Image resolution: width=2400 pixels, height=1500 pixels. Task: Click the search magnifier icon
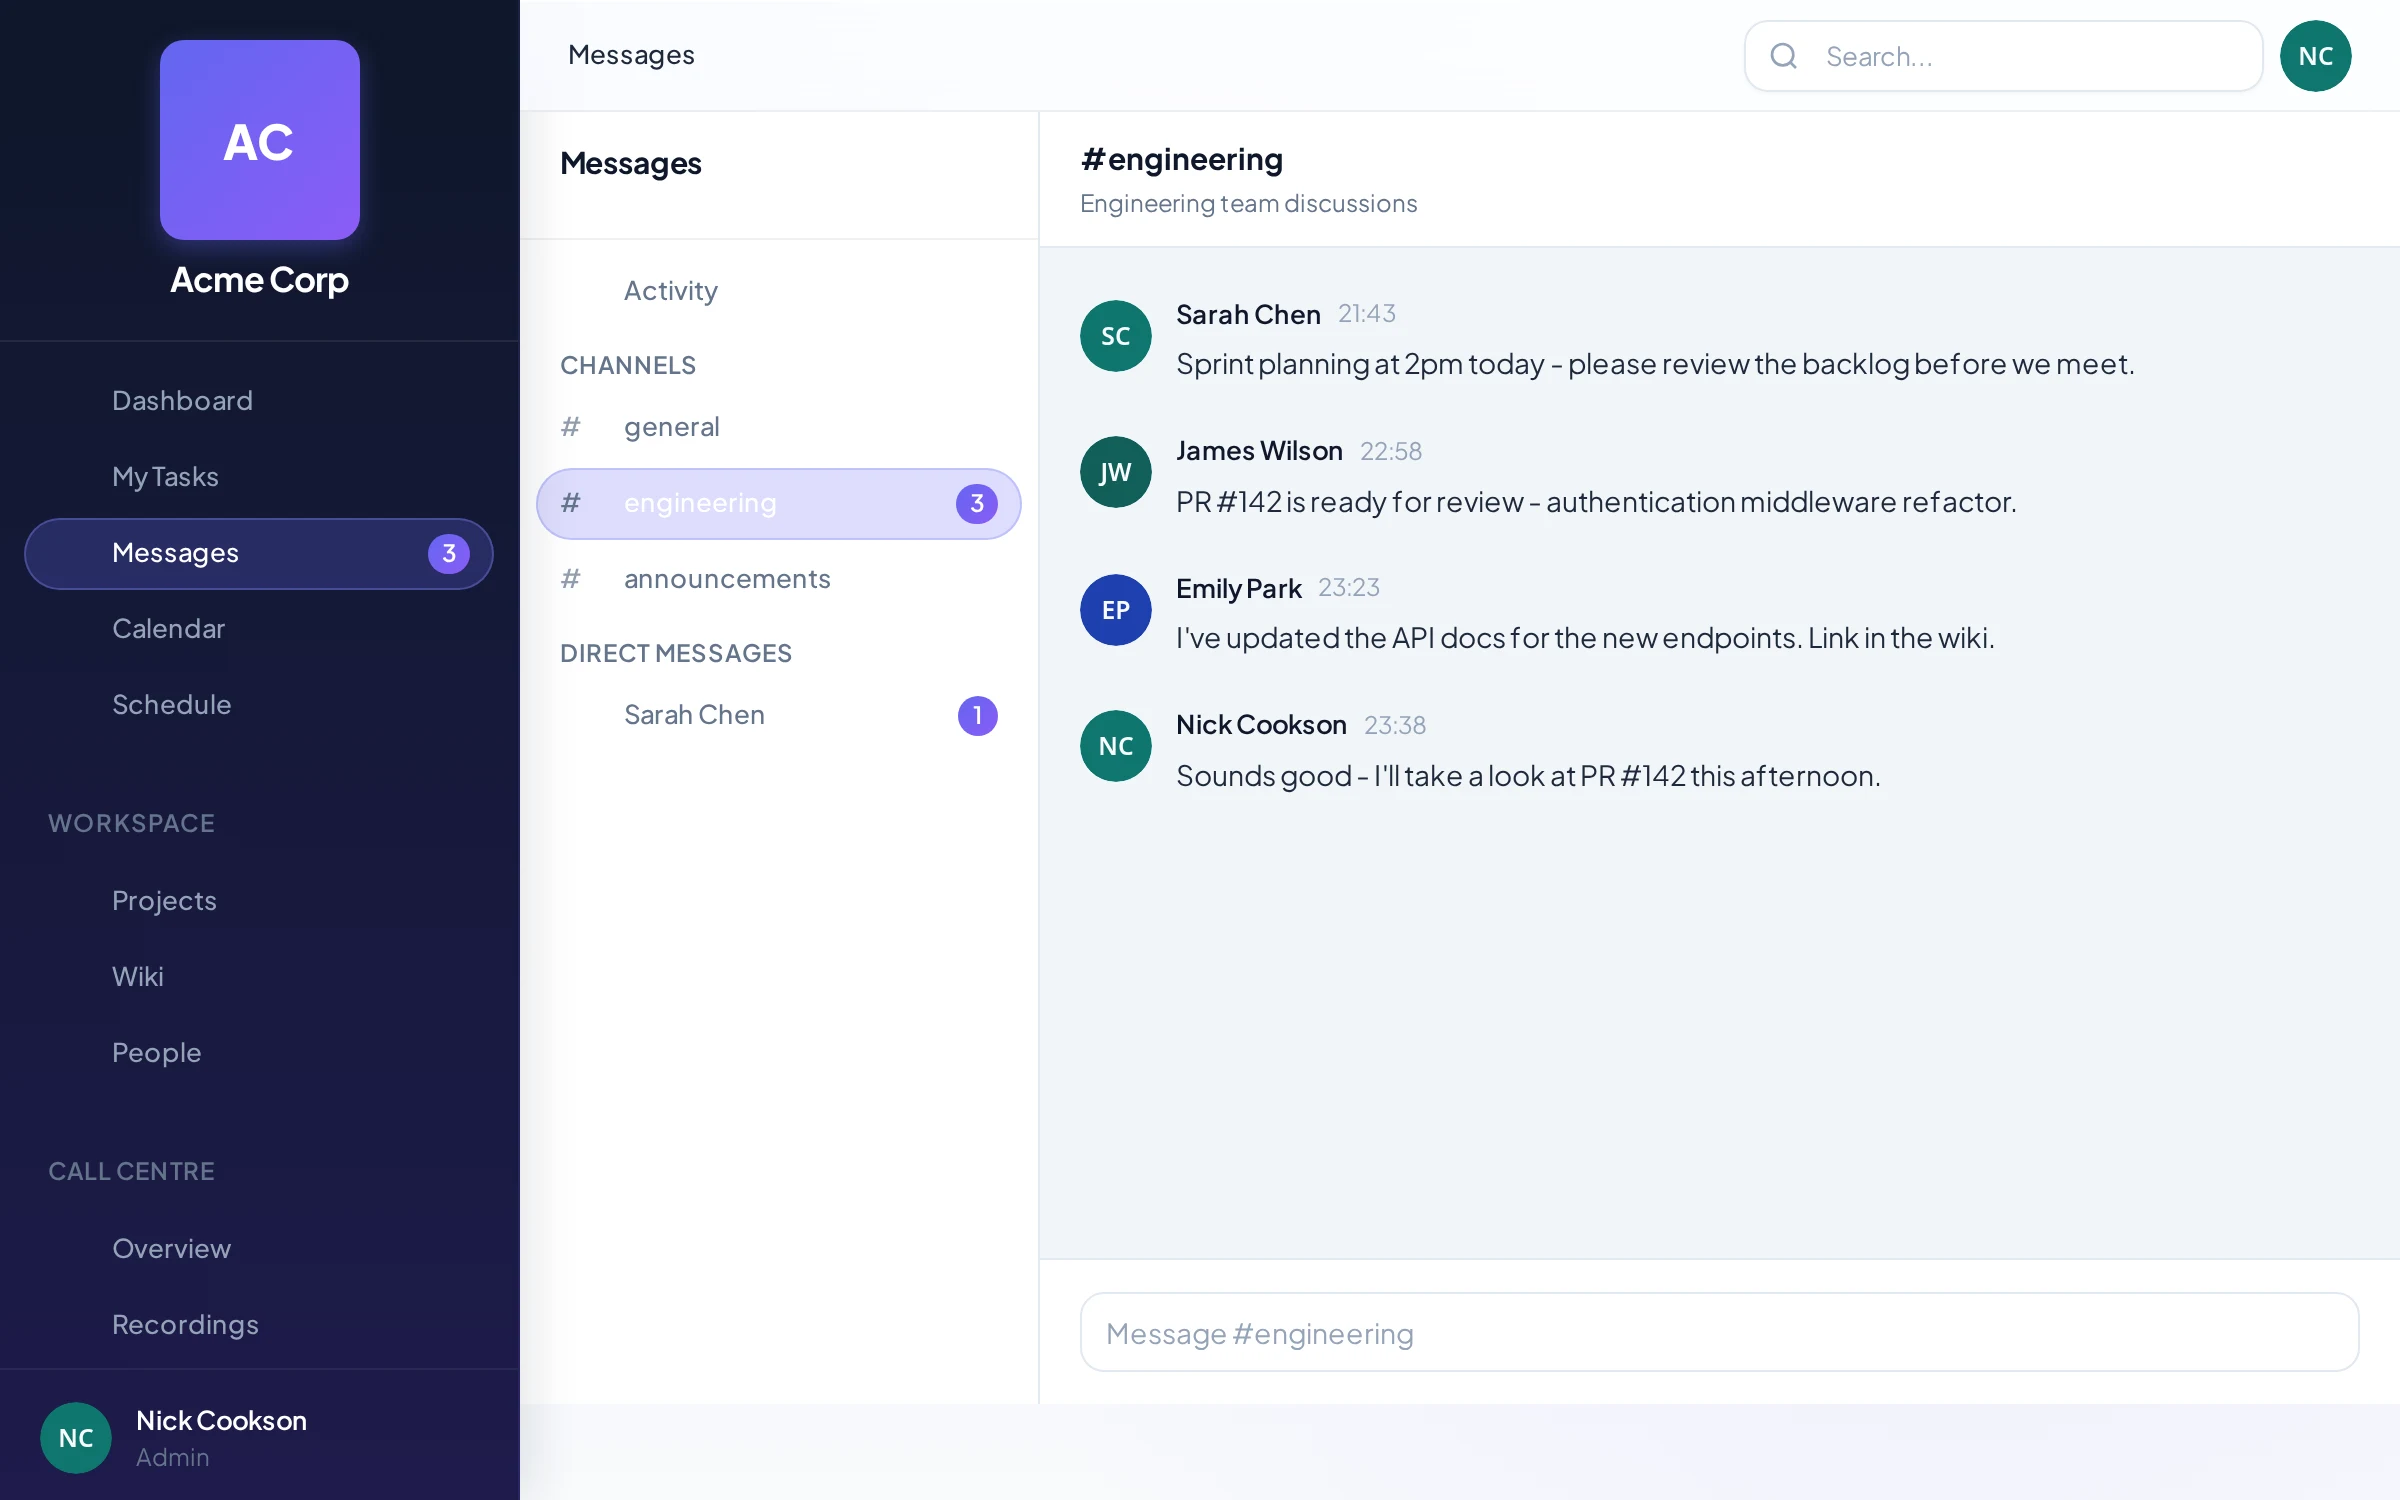[x=1784, y=56]
